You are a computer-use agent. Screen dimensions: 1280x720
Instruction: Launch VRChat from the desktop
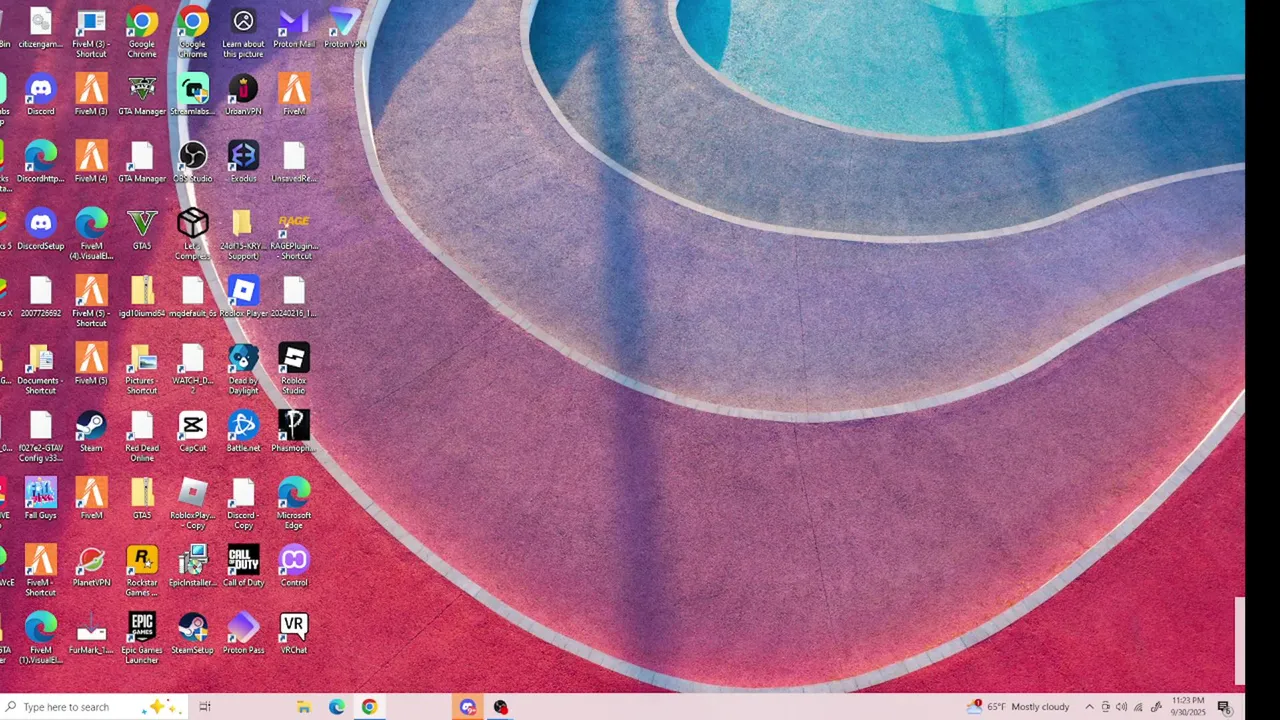(294, 632)
